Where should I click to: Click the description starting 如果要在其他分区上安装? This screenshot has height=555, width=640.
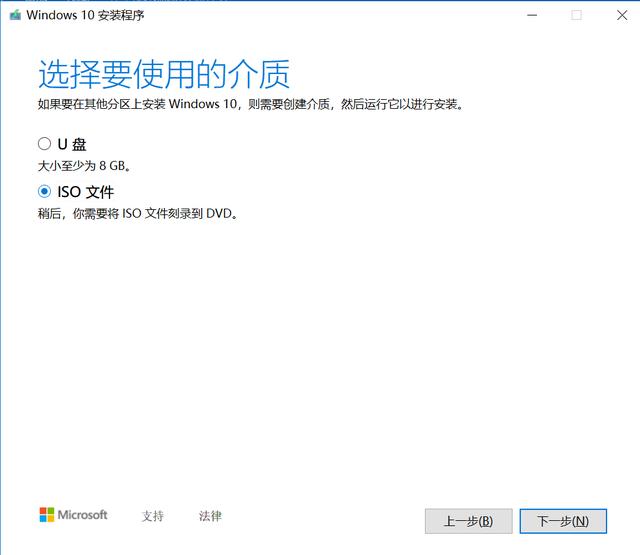pyautogui.click(x=251, y=104)
